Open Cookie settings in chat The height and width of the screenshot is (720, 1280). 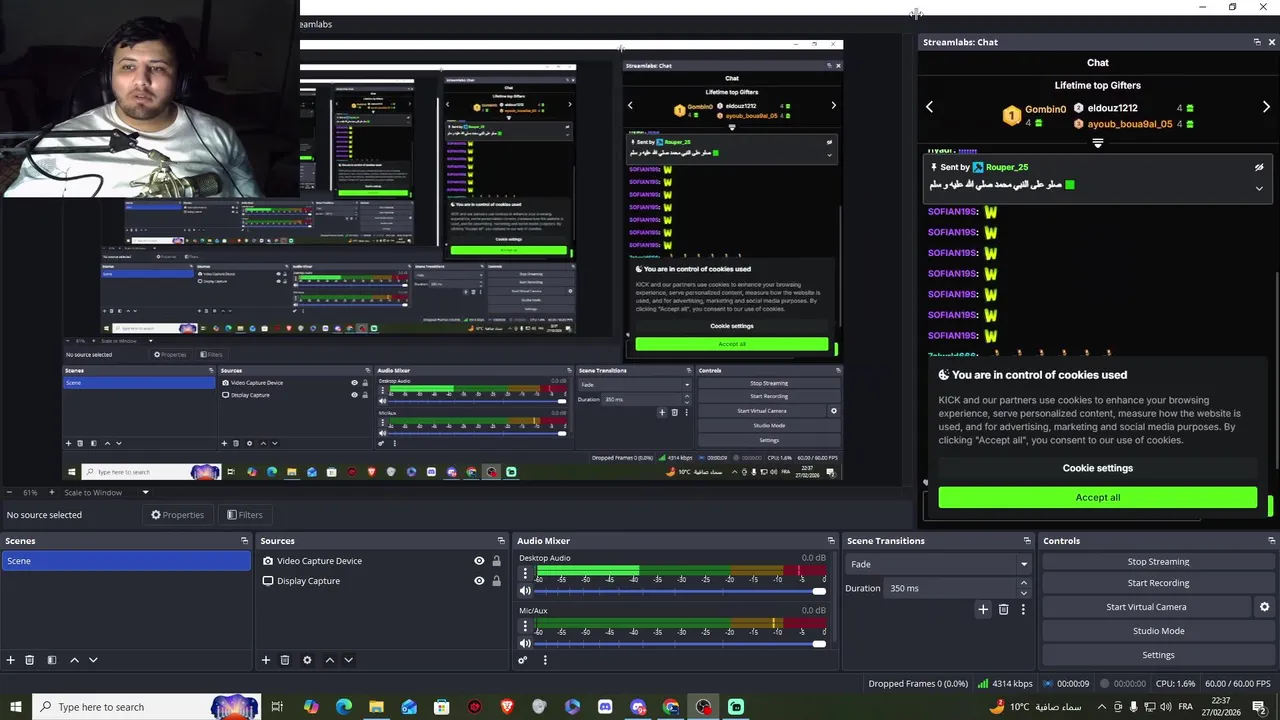click(1097, 468)
